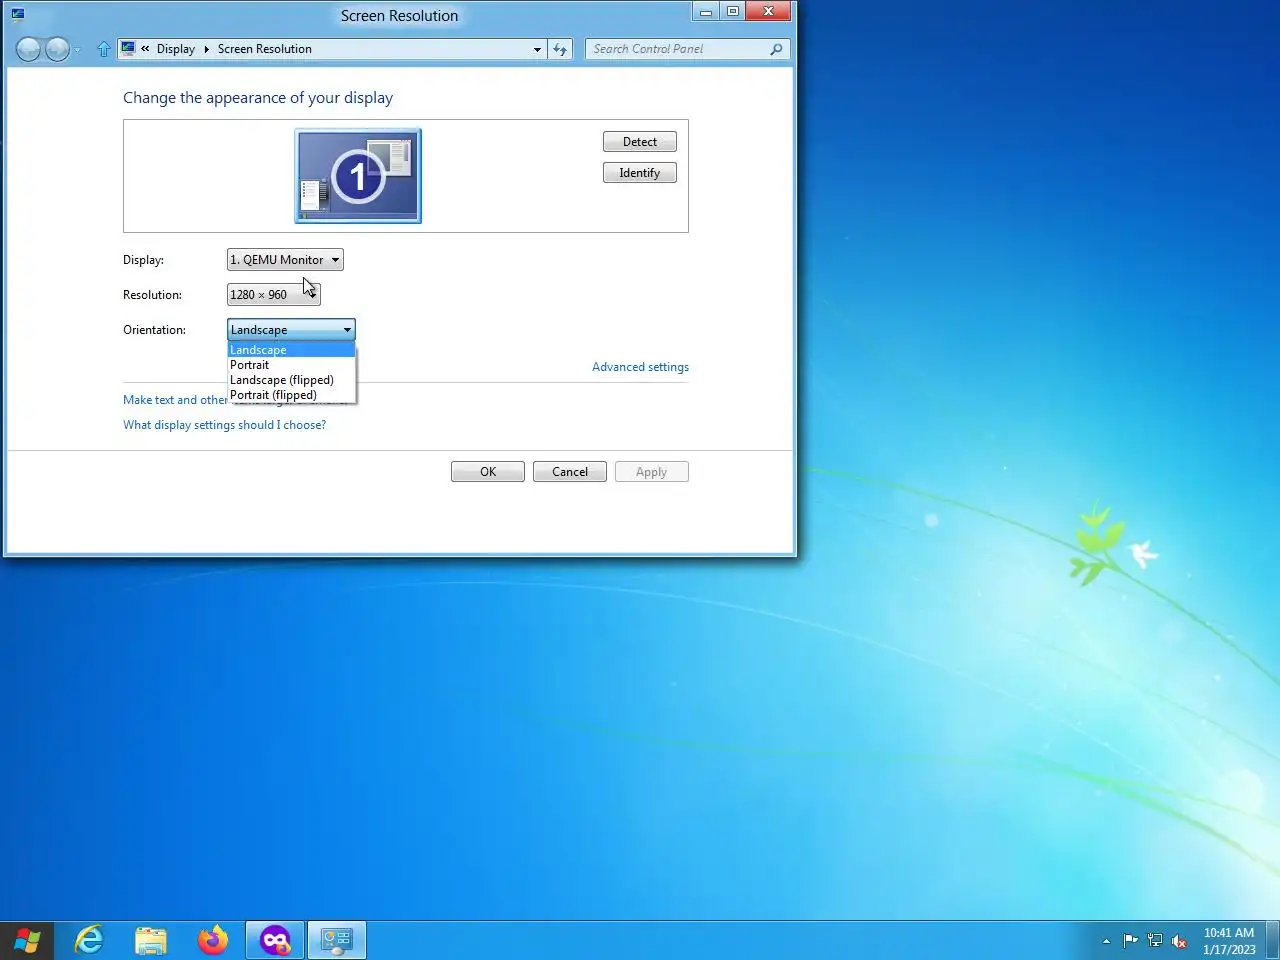
Task: Maximize the Screen Resolution window
Action: coord(733,12)
